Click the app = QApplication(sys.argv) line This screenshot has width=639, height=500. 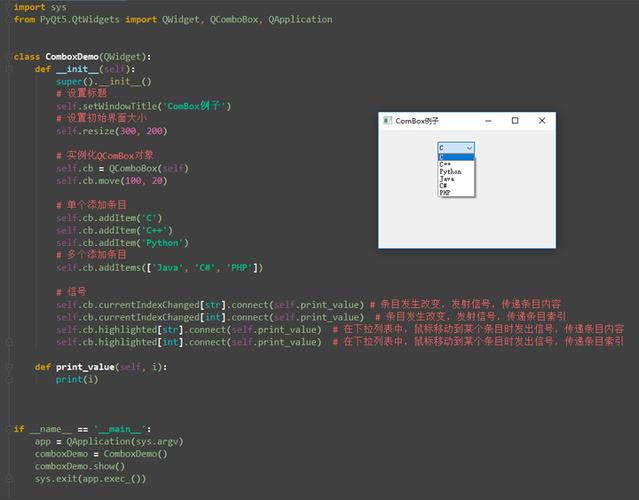pos(109,441)
